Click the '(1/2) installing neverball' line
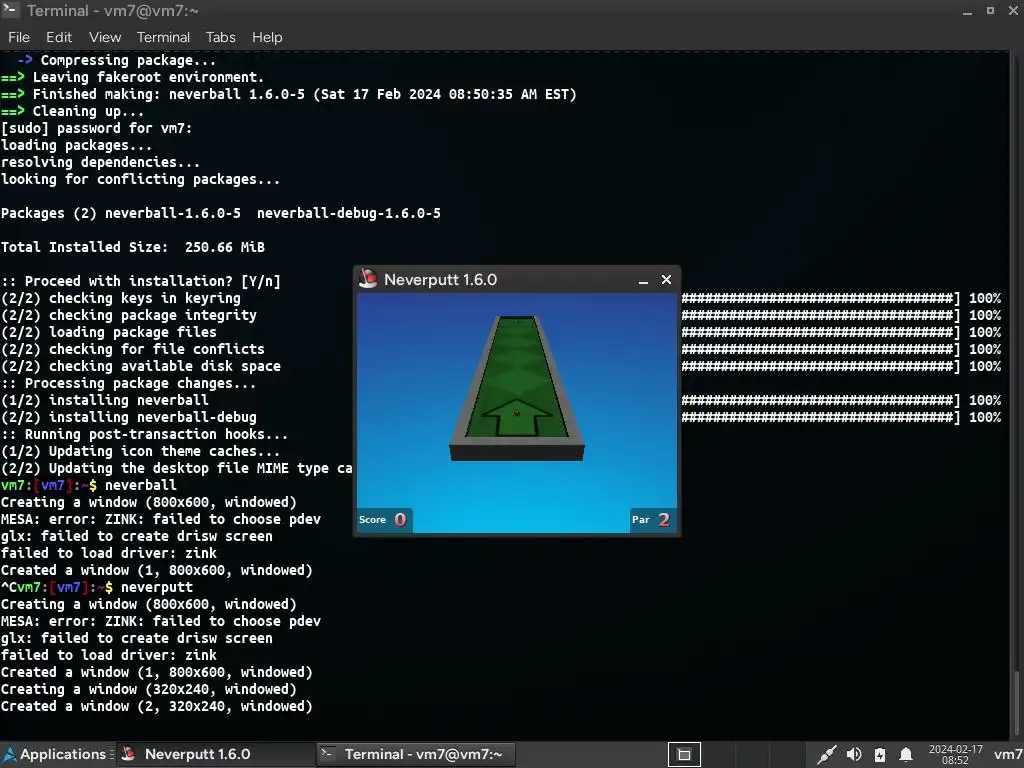This screenshot has height=768, width=1024. [x=104, y=400]
